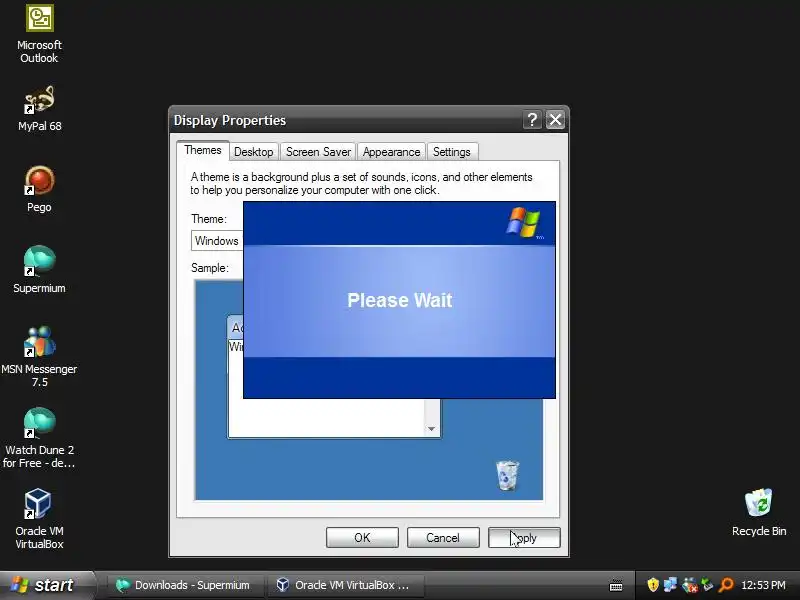This screenshot has width=800, height=600.
Task: Select the Pego desktop shortcut
Action: (x=39, y=189)
